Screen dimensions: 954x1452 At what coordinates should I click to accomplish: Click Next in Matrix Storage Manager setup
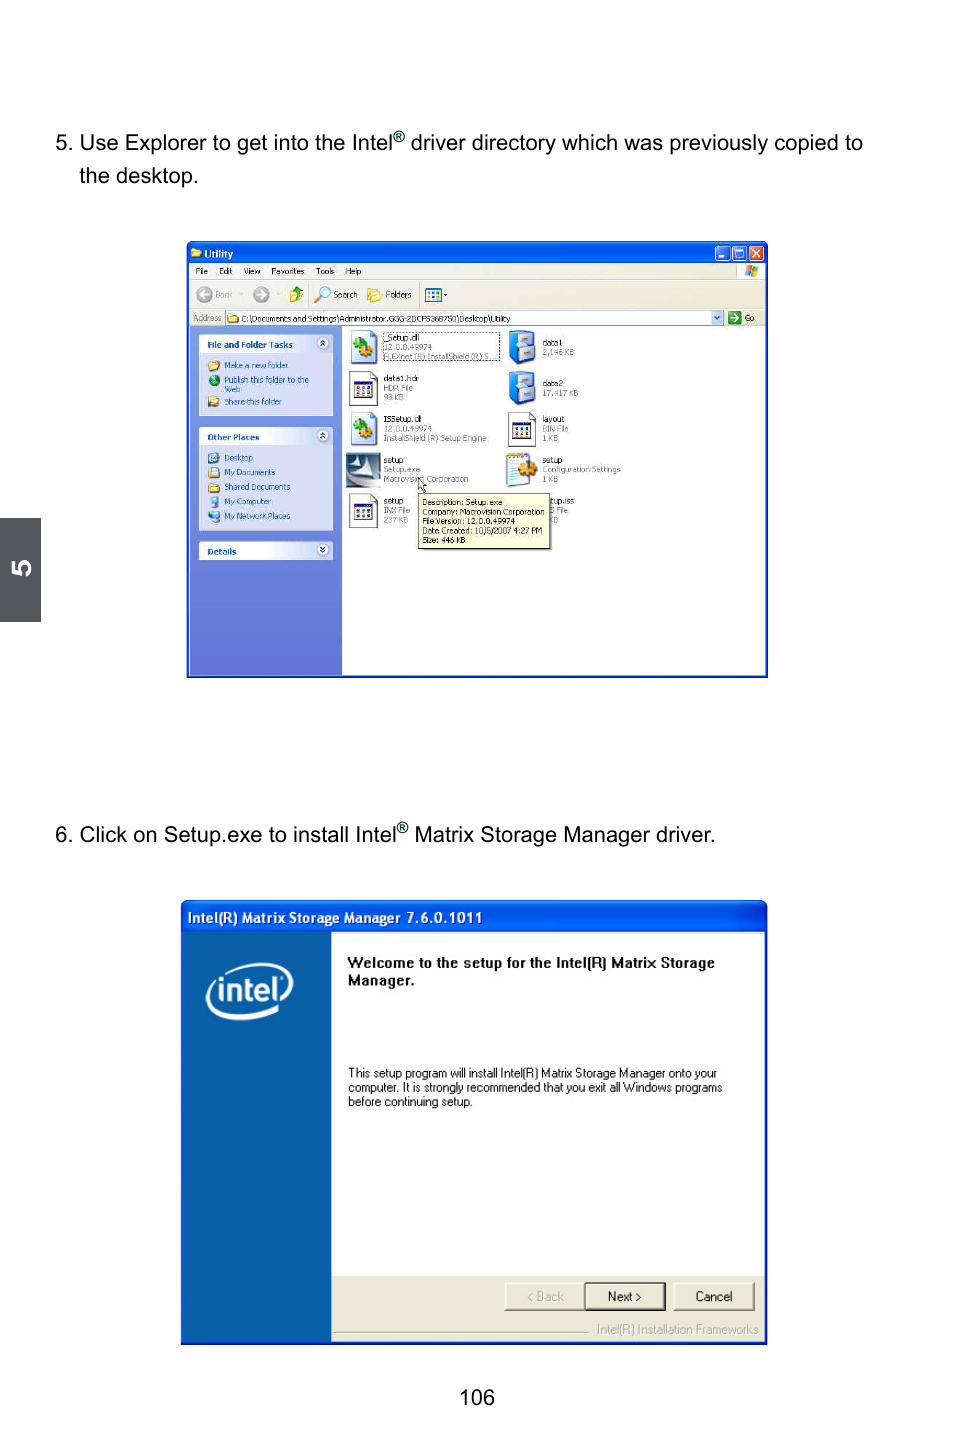point(625,1296)
